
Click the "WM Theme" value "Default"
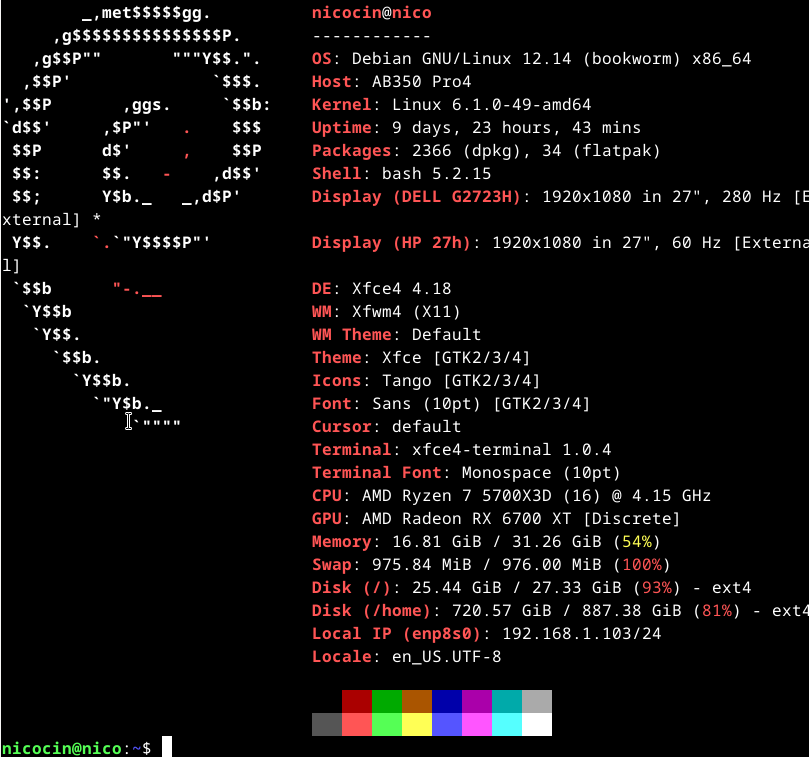[x=446, y=334]
